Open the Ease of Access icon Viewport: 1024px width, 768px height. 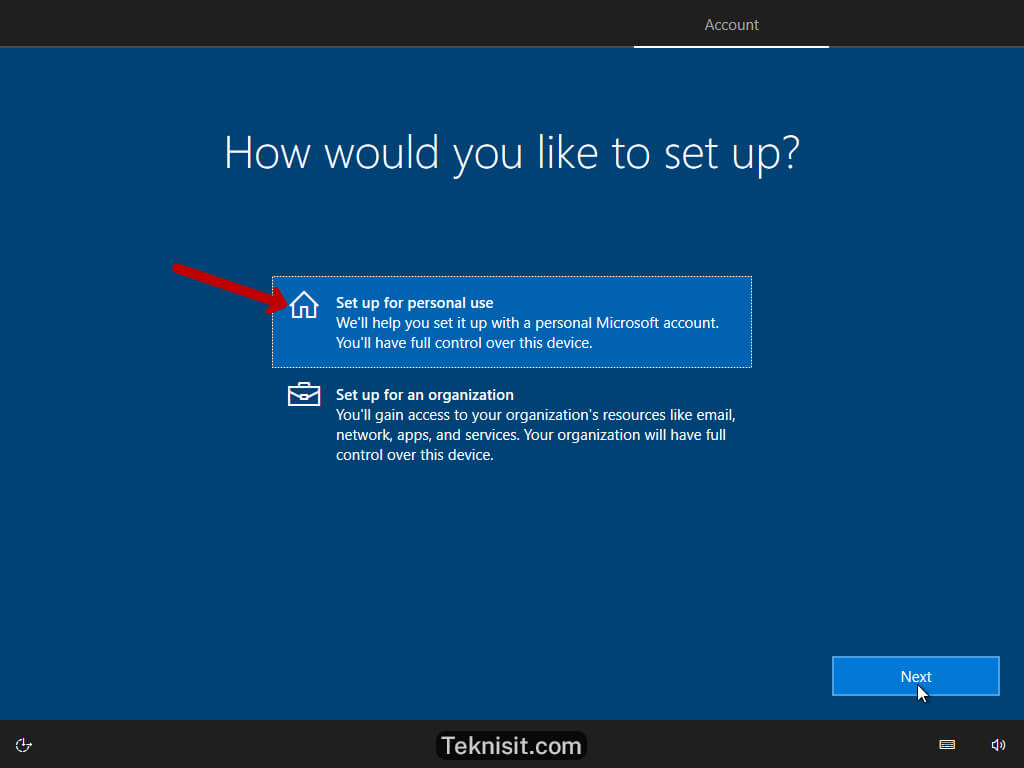[x=24, y=744]
